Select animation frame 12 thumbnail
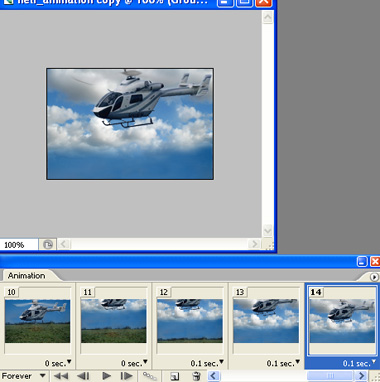Screen dimensions: 380x382 [190, 321]
